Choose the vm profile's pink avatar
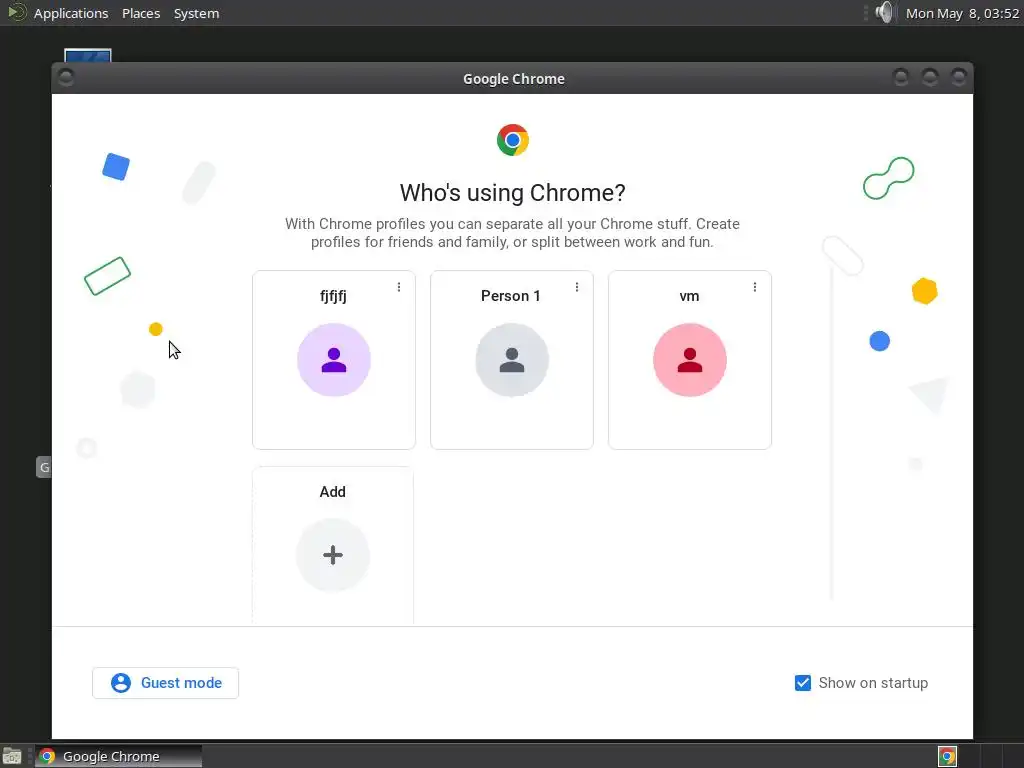 [690, 360]
